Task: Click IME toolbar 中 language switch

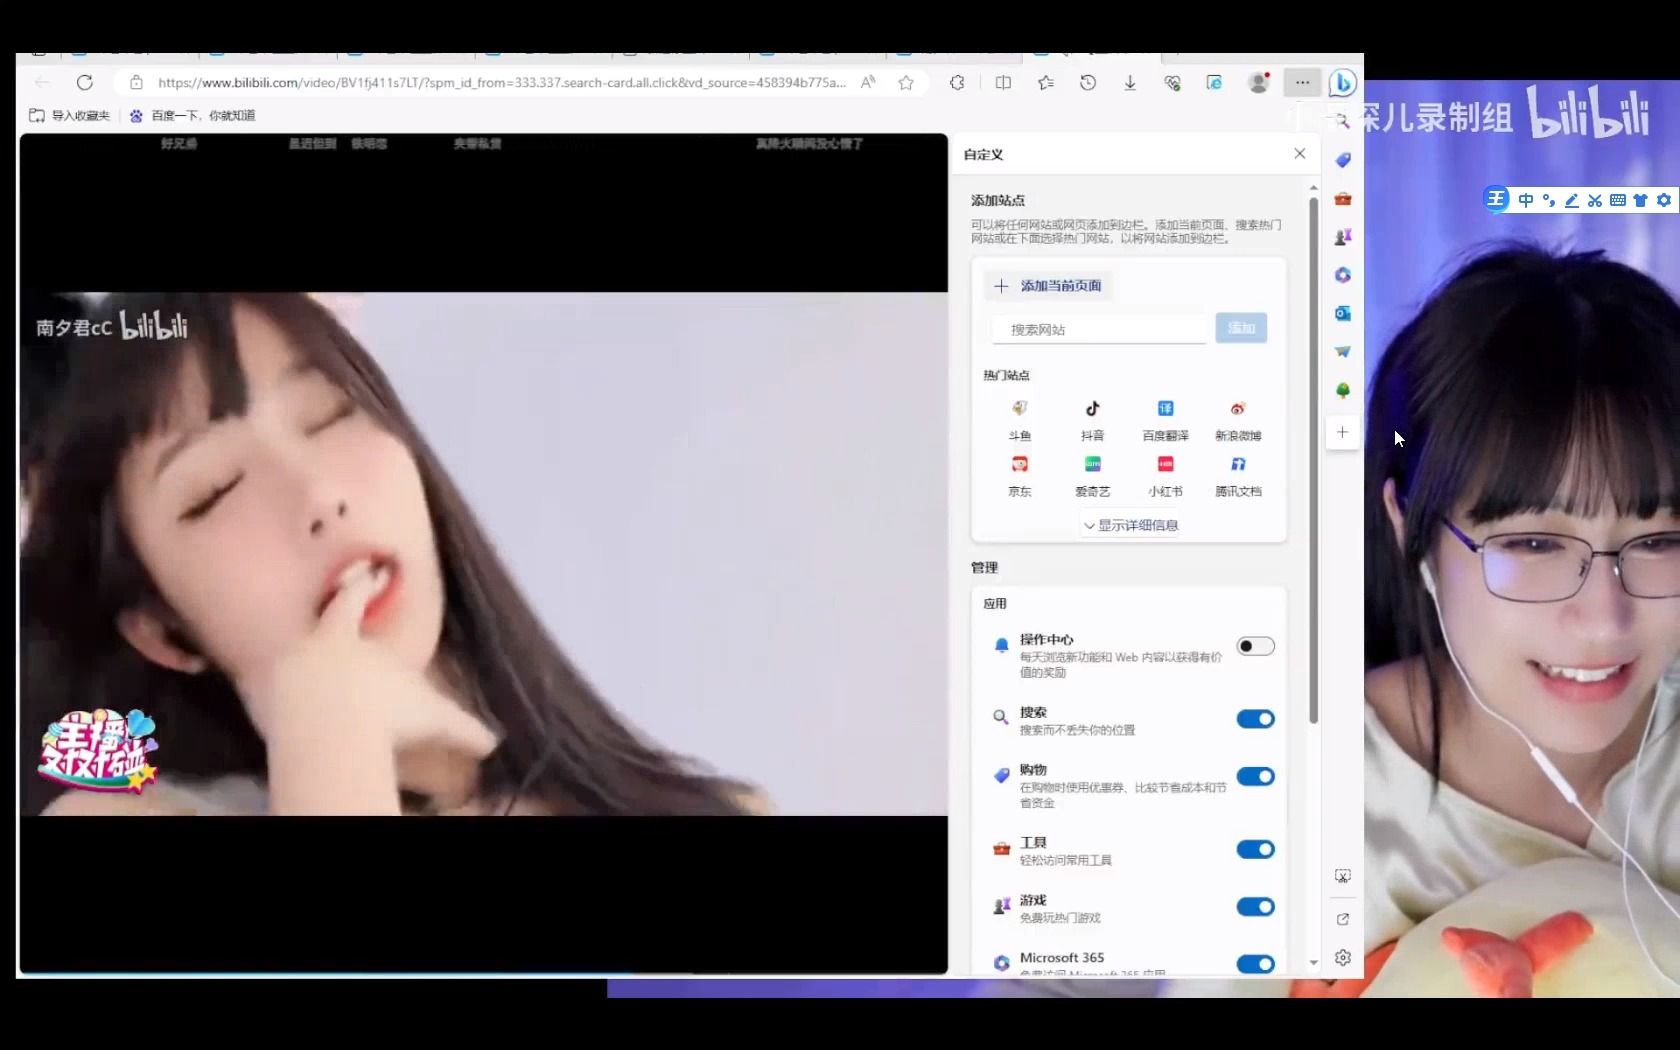Action: click(x=1525, y=200)
